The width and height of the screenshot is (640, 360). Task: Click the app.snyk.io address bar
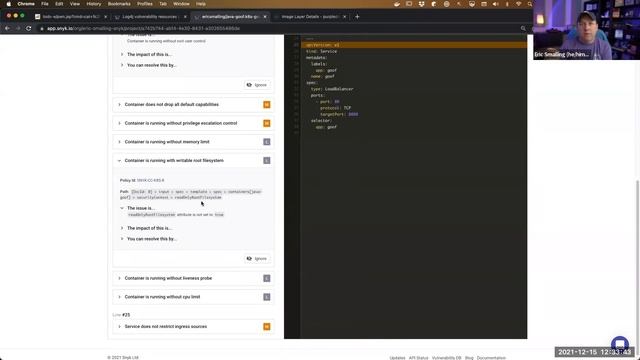282,29
